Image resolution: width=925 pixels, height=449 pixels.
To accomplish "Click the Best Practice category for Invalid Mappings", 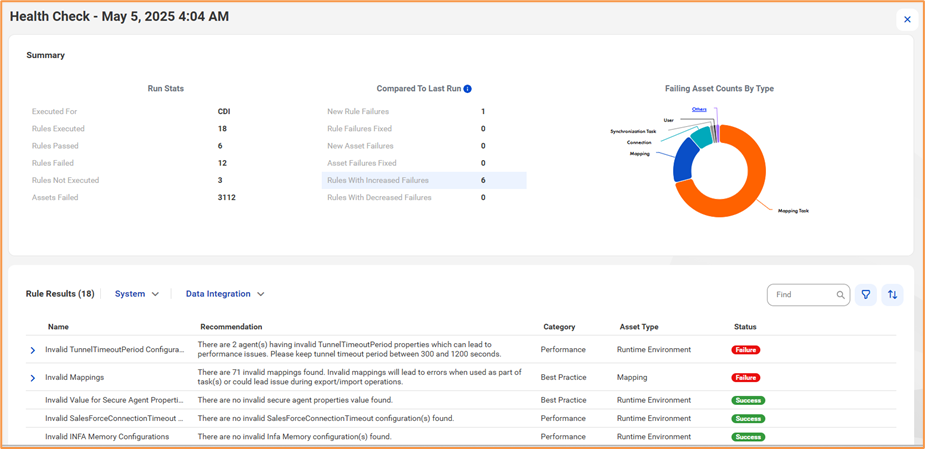I will coord(563,377).
